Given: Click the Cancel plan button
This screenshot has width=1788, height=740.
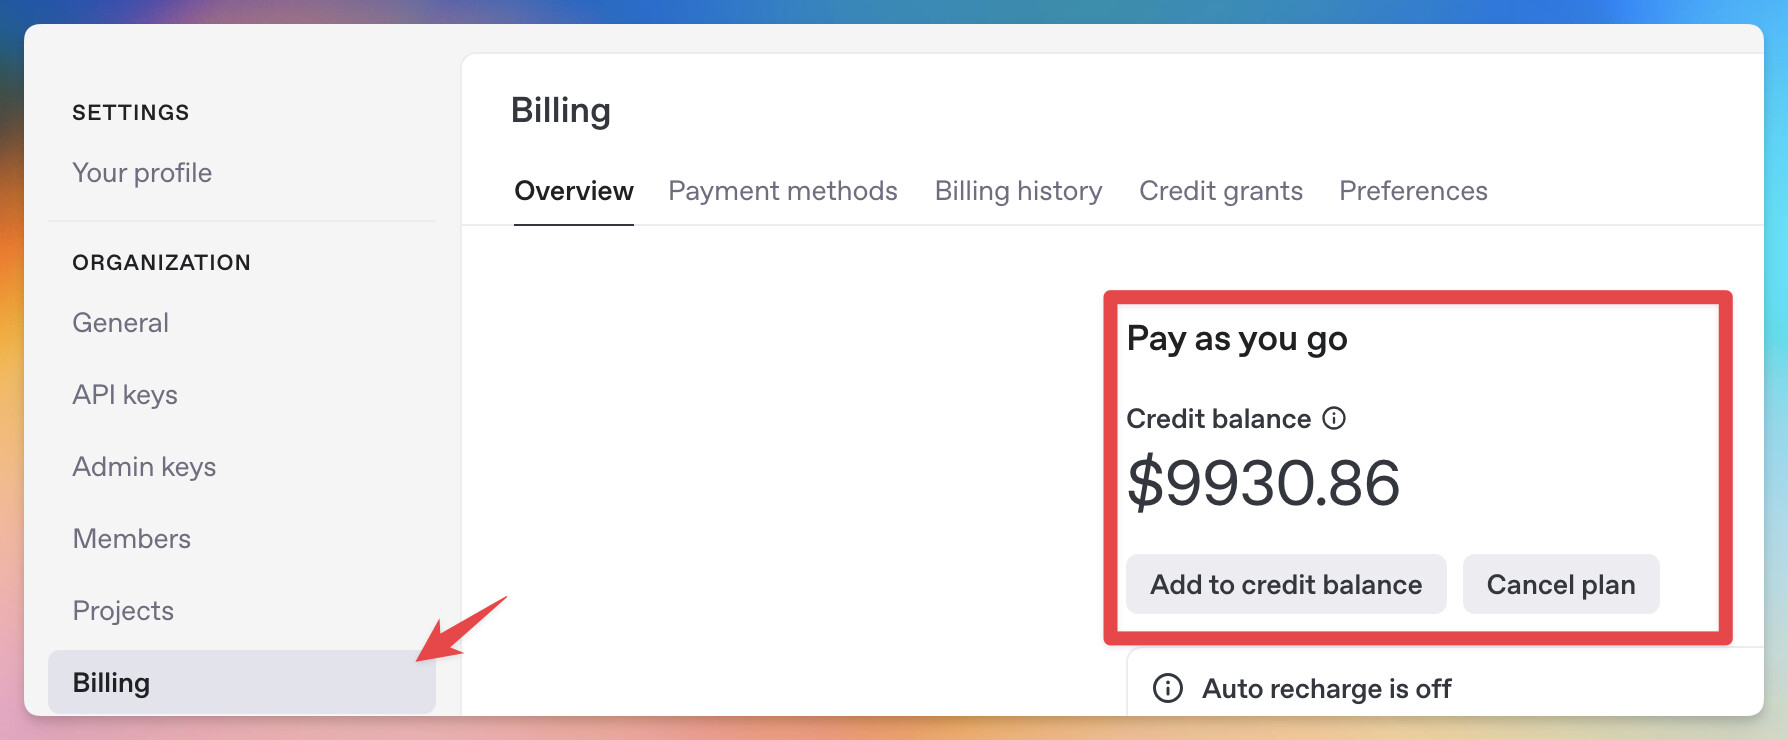Looking at the screenshot, I should point(1560,584).
